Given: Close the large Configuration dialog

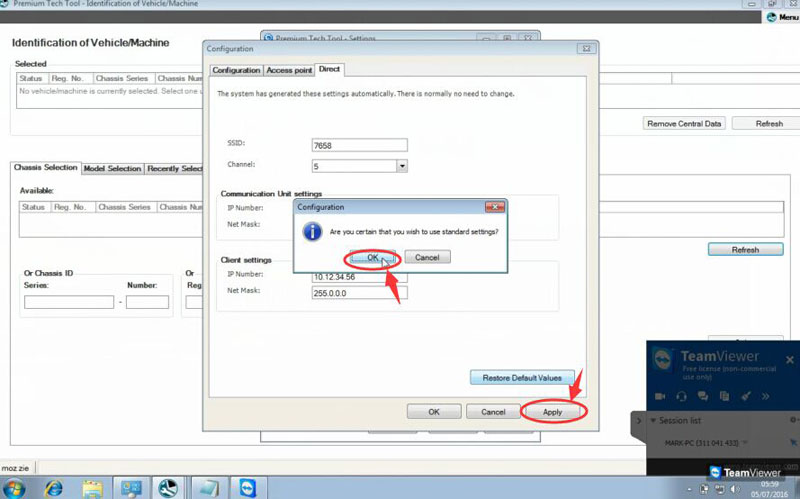Looking at the screenshot, I should (x=586, y=48).
